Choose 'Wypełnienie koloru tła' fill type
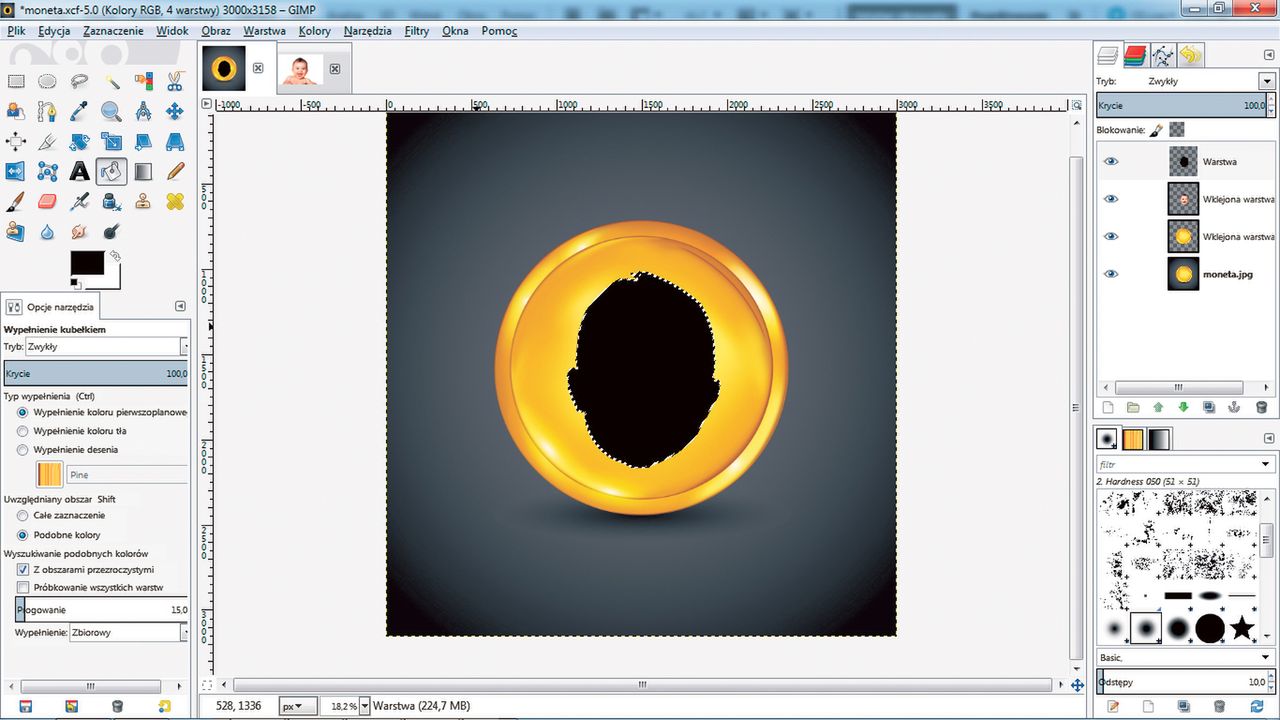 [x=23, y=431]
